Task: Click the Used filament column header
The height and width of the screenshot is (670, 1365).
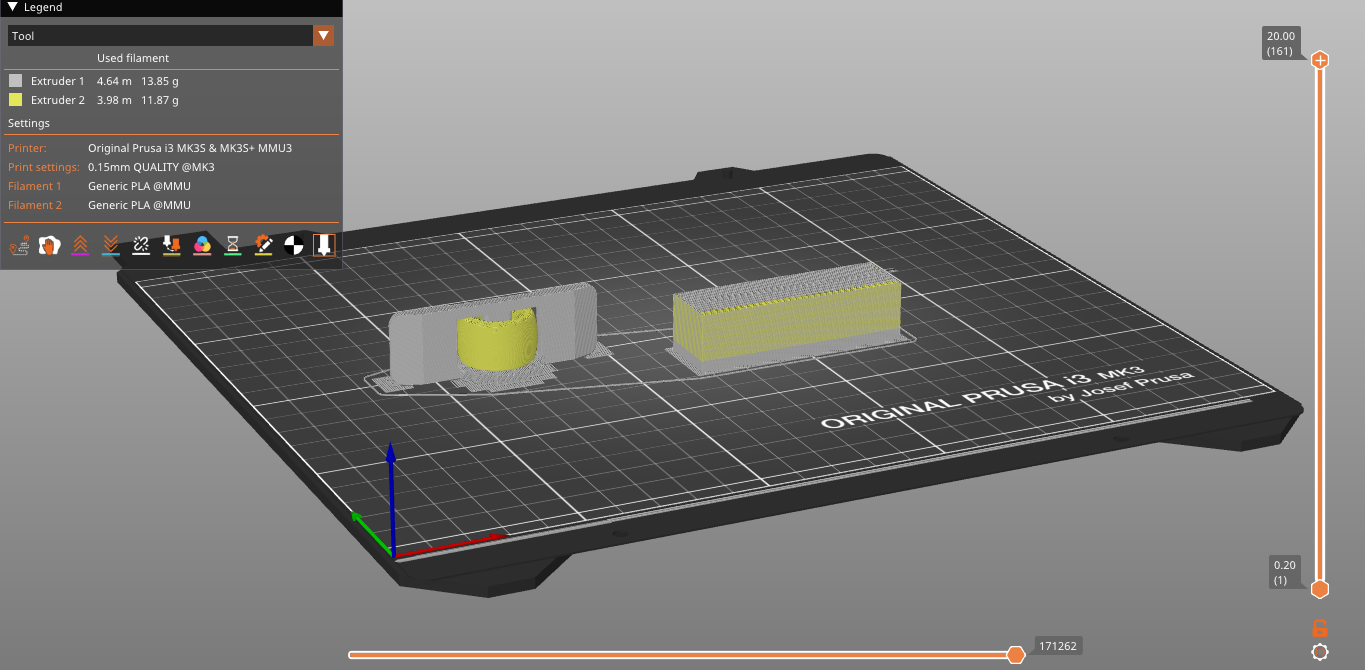Action: pos(133,58)
